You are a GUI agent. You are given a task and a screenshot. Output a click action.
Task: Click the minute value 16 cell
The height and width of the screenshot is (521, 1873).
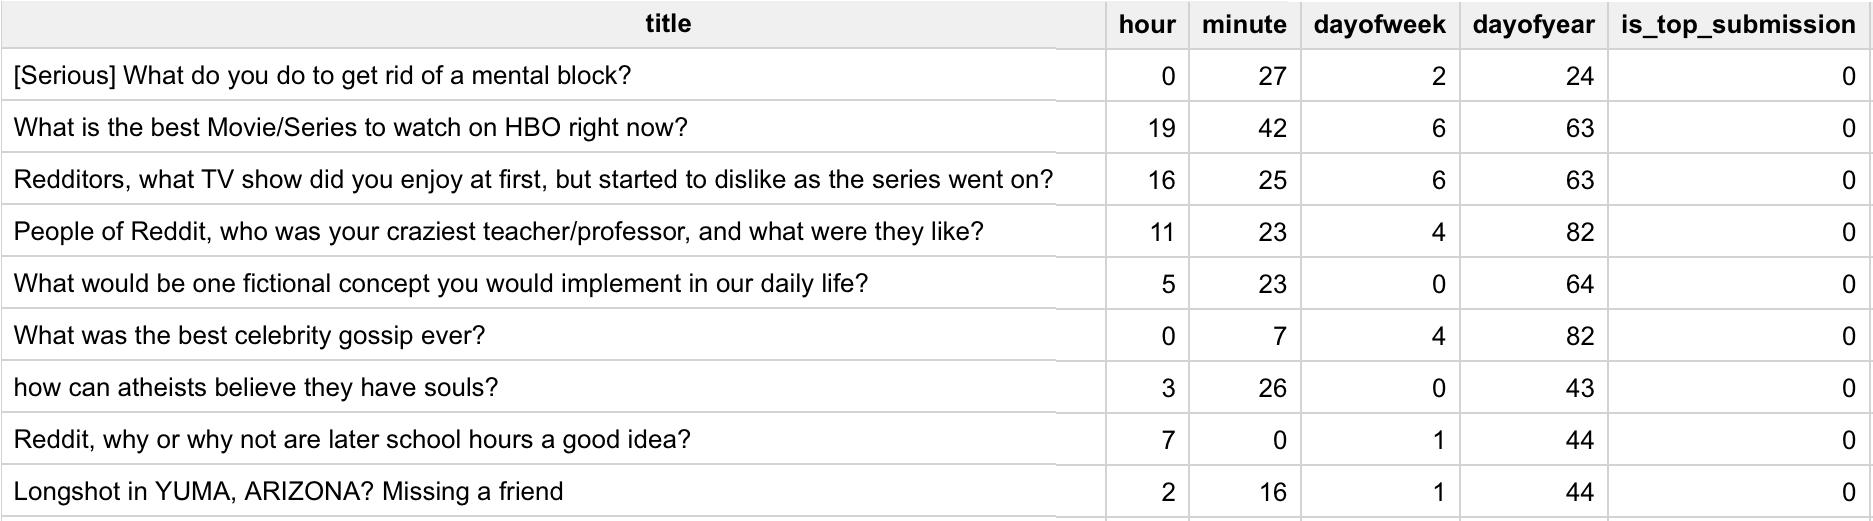1272,492
